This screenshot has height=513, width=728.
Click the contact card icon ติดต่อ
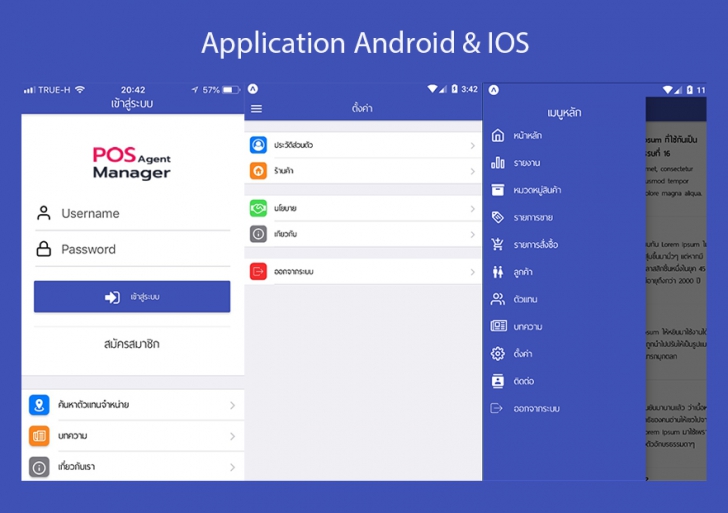tap(498, 381)
